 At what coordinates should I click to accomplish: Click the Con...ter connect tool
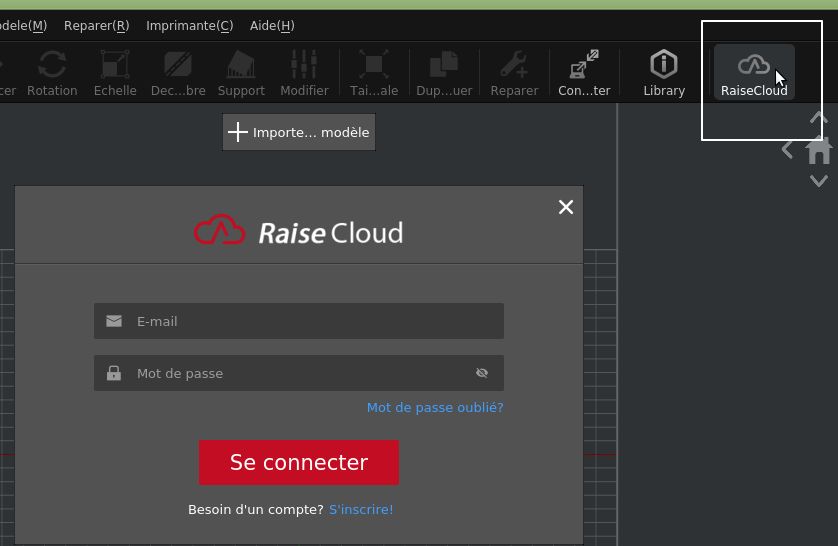(584, 73)
